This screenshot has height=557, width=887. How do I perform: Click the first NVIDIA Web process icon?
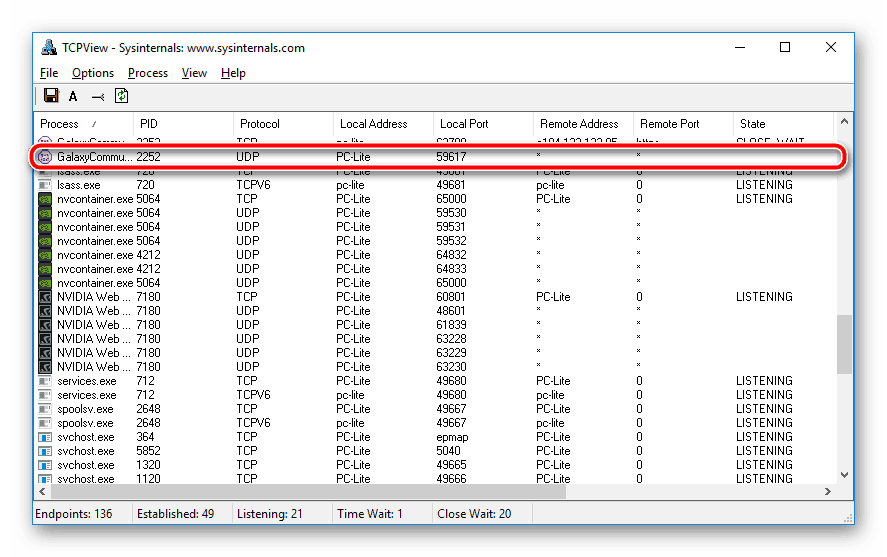point(44,297)
